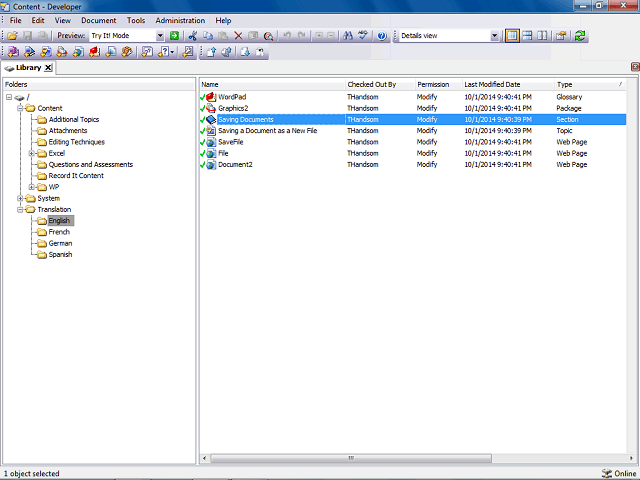
Task: Check in document with up-arrow icon
Action: [x=211, y=52]
